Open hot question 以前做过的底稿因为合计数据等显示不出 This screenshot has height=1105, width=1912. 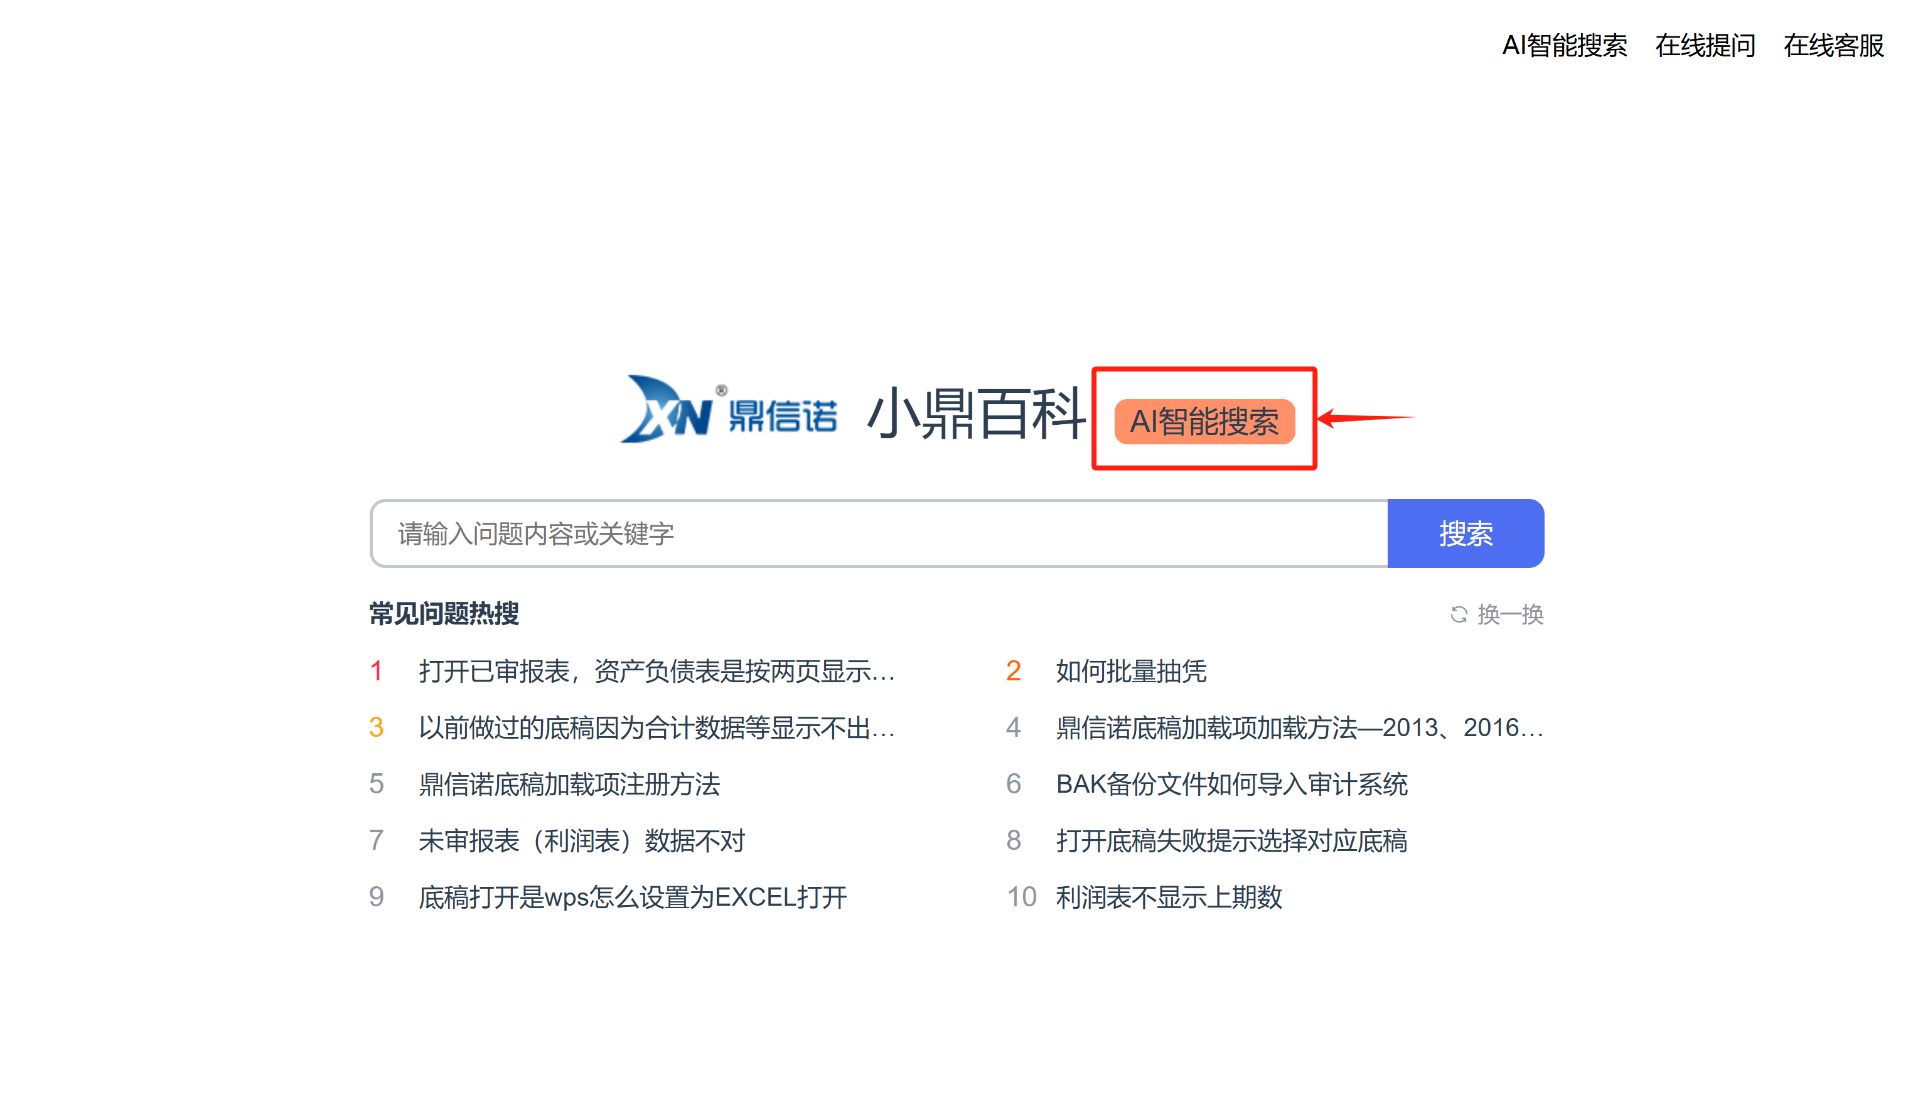pos(656,727)
